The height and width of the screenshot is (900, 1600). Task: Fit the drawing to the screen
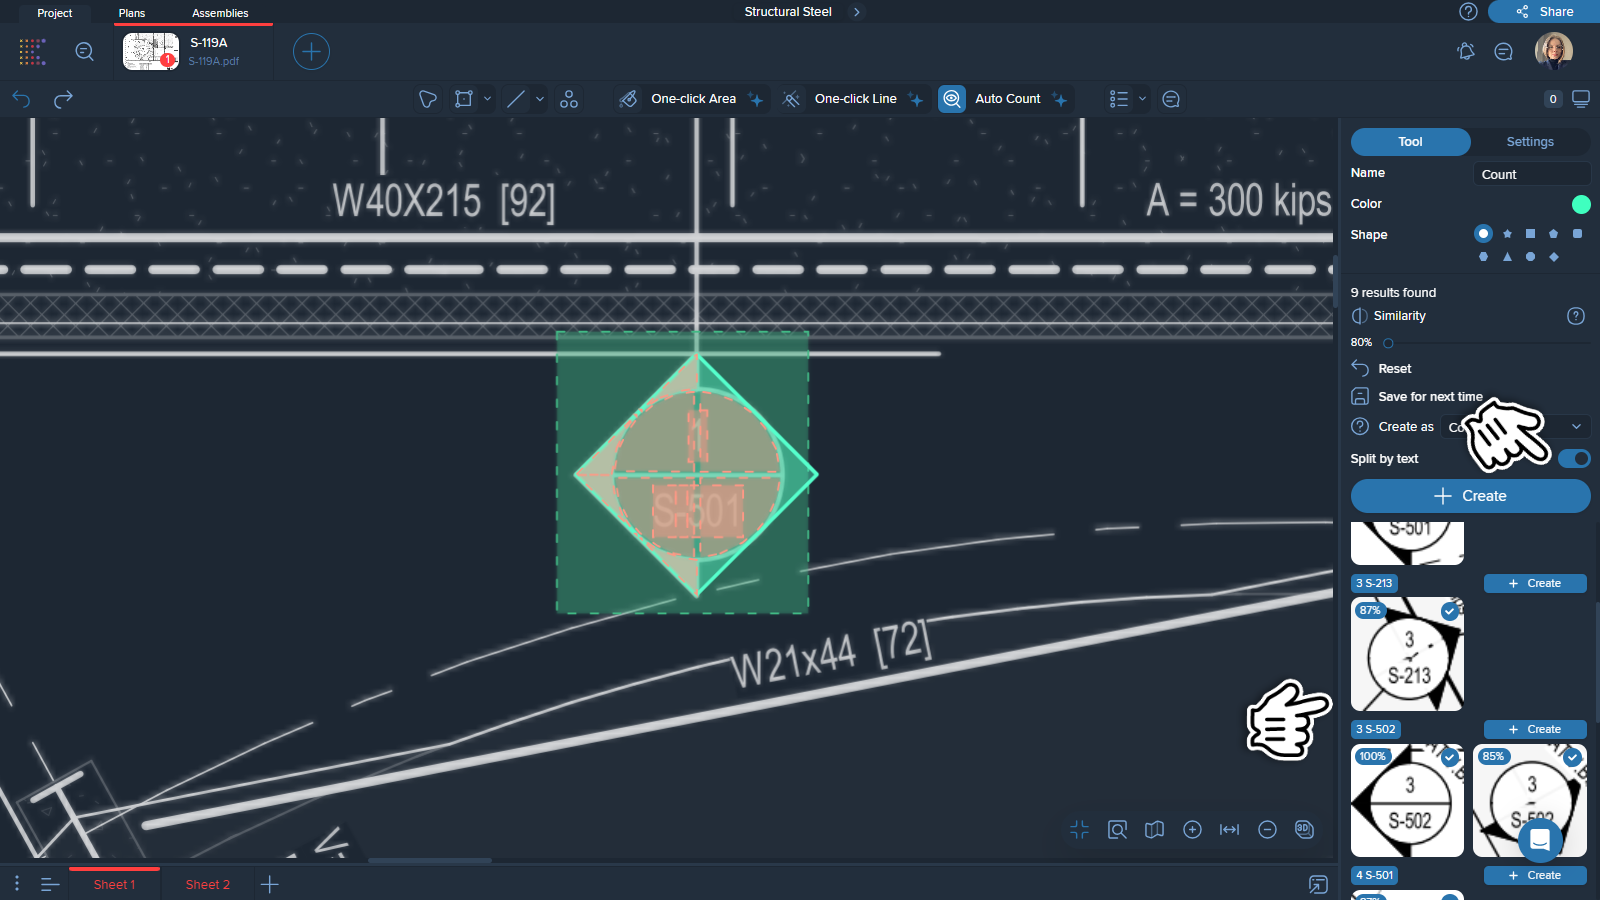pos(1080,829)
